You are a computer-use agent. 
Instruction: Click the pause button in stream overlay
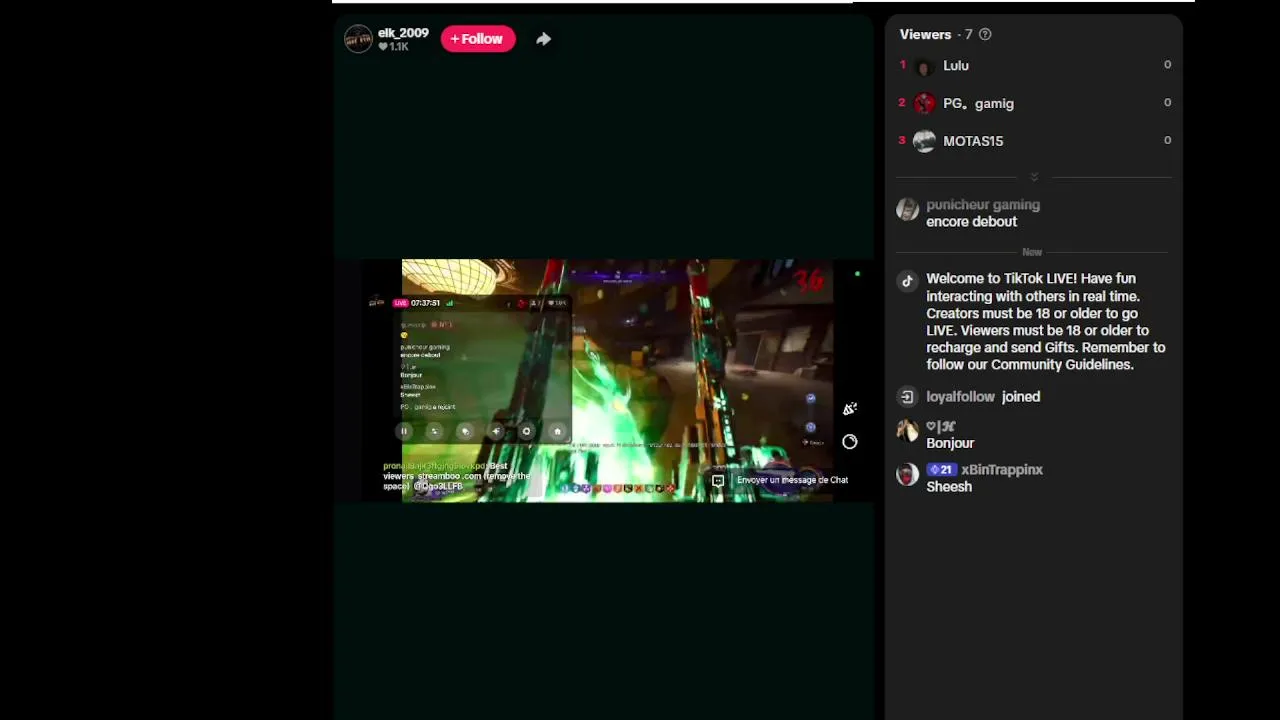(404, 431)
